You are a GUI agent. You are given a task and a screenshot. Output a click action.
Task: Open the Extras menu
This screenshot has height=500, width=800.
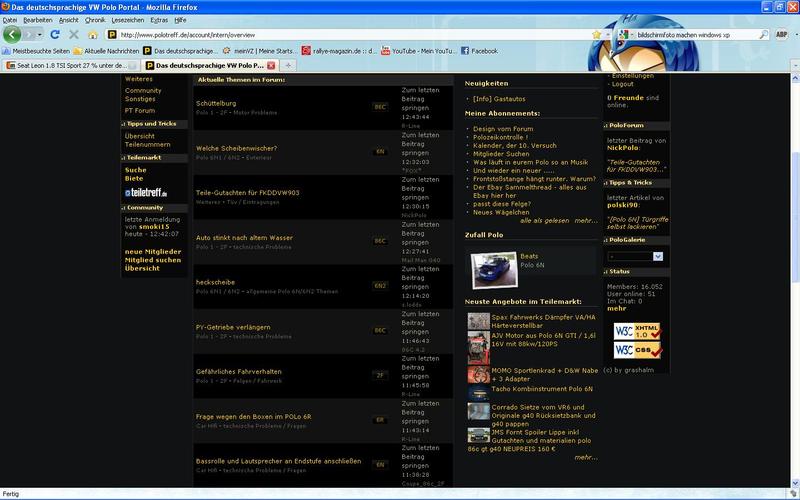click(x=159, y=20)
